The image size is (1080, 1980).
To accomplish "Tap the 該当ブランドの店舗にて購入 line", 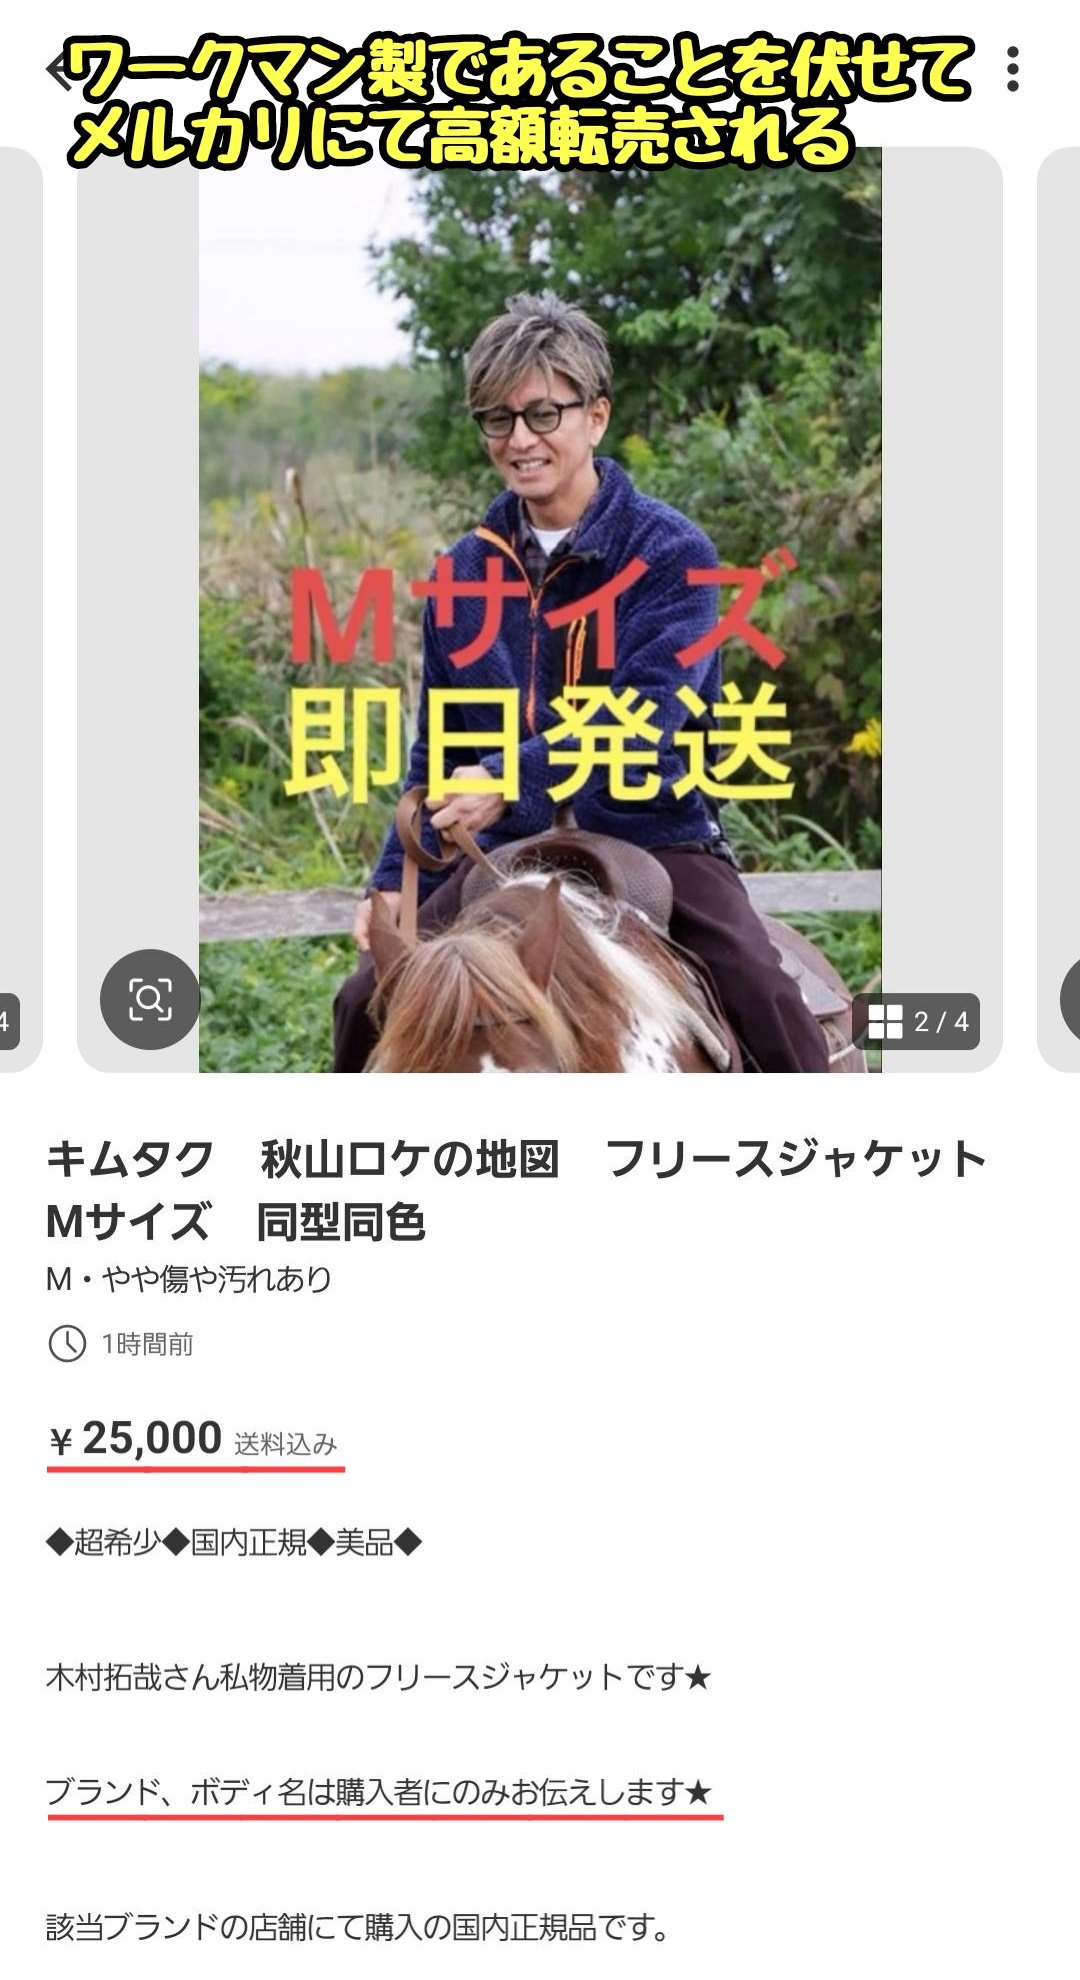I will (x=358, y=1926).
